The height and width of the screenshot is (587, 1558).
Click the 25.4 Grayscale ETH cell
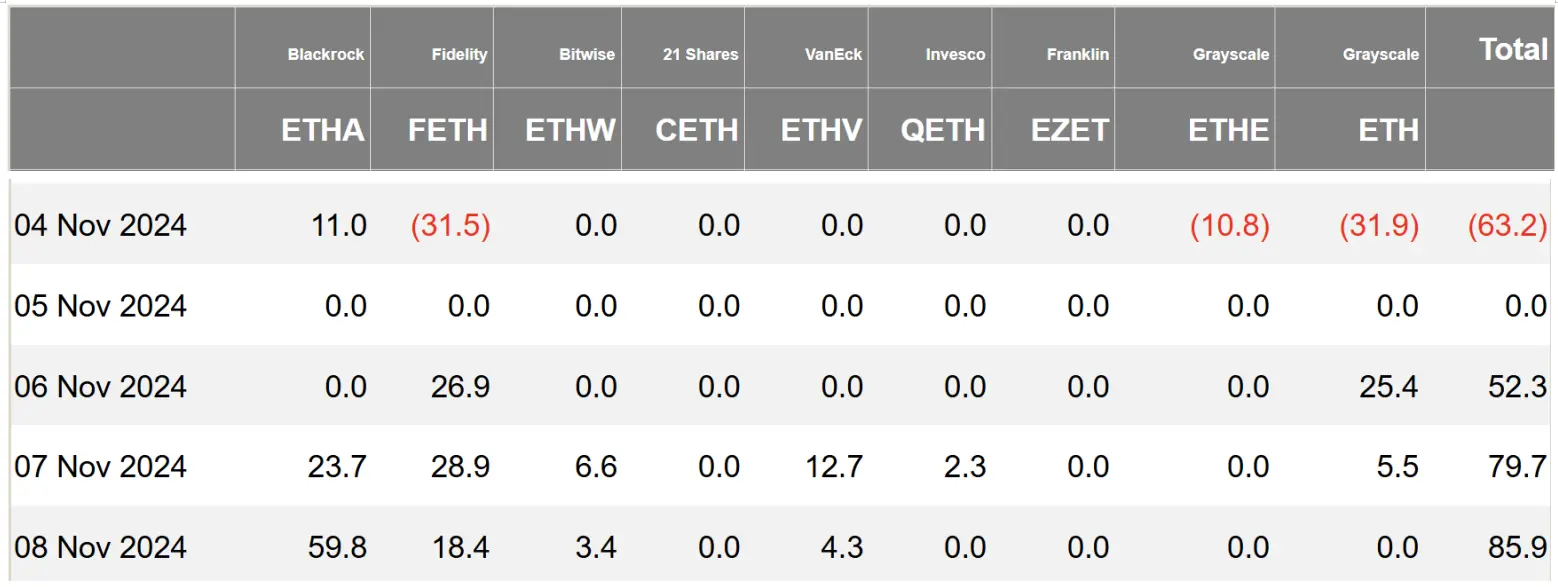(1390, 386)
